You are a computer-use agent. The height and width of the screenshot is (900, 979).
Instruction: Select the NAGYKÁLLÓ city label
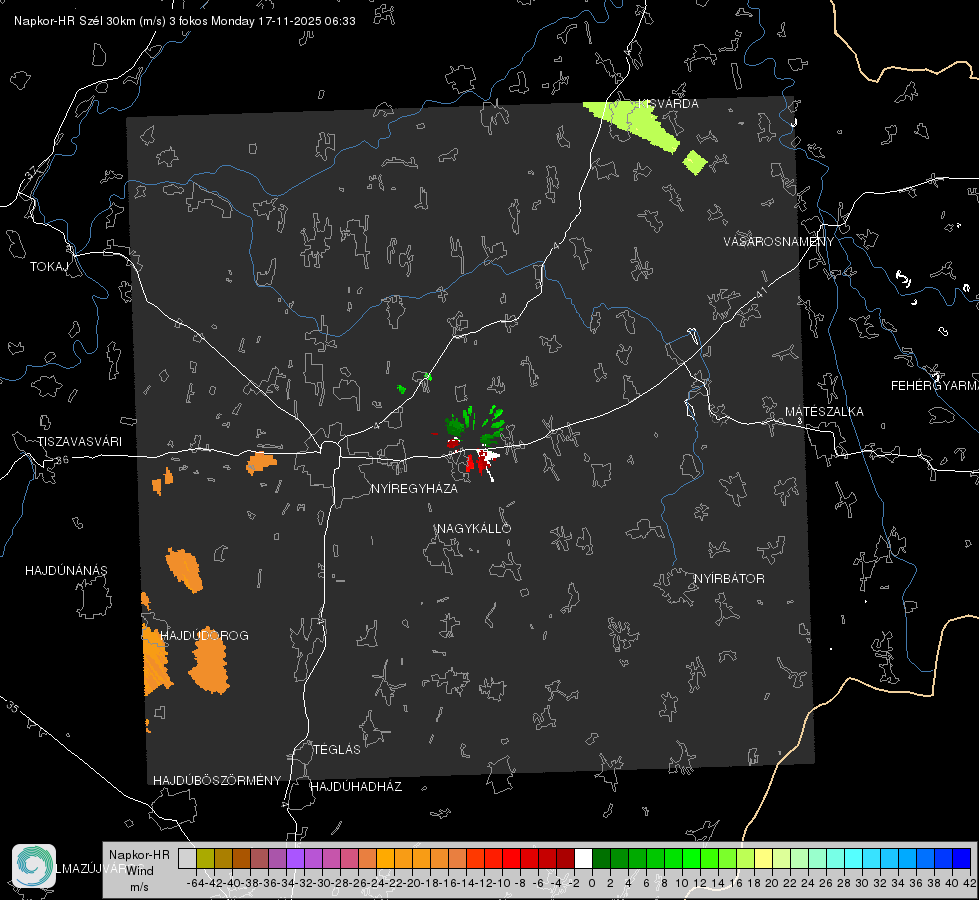coord(474,528)
